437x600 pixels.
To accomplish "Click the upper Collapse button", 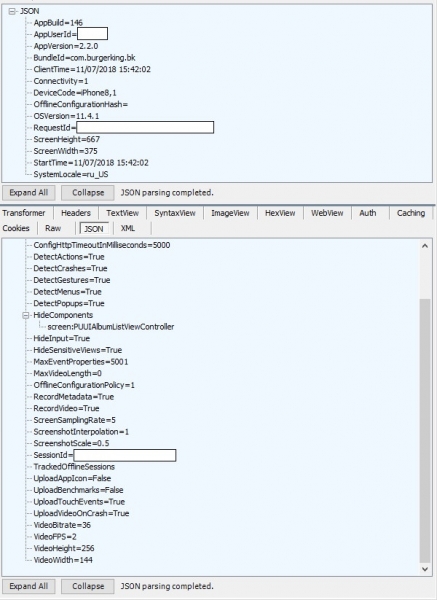I will (88, 192).
